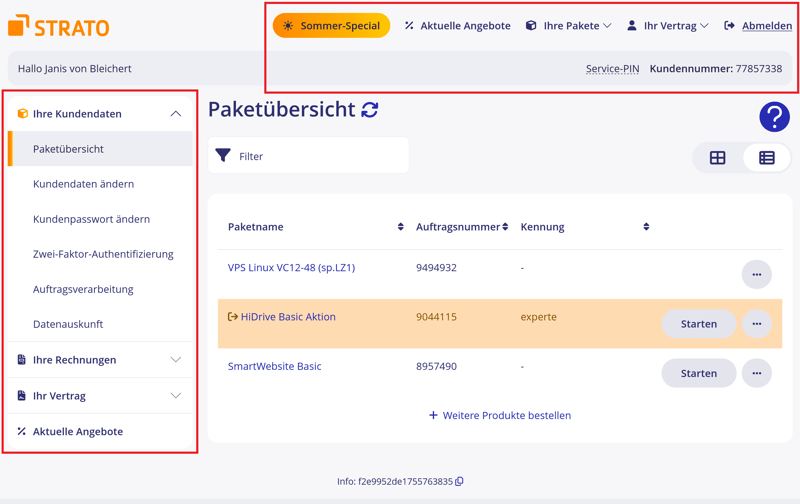Copy the Info ID using copy icon

[460, 482]
